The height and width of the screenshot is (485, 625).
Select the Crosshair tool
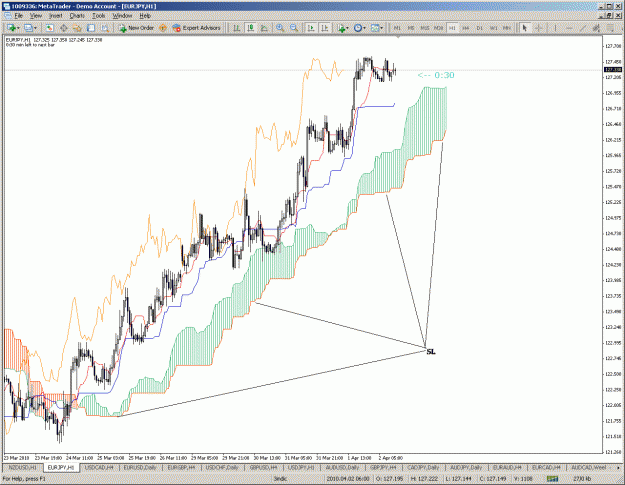tap(539, 28)
